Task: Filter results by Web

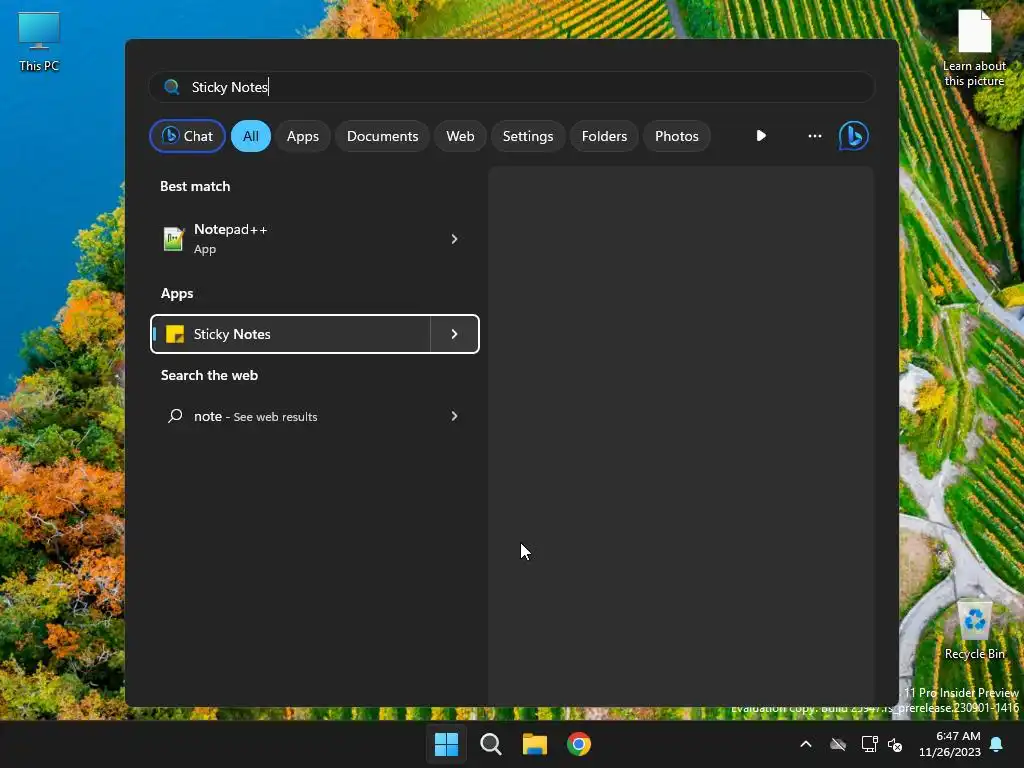Action: (x=460, y=136)
